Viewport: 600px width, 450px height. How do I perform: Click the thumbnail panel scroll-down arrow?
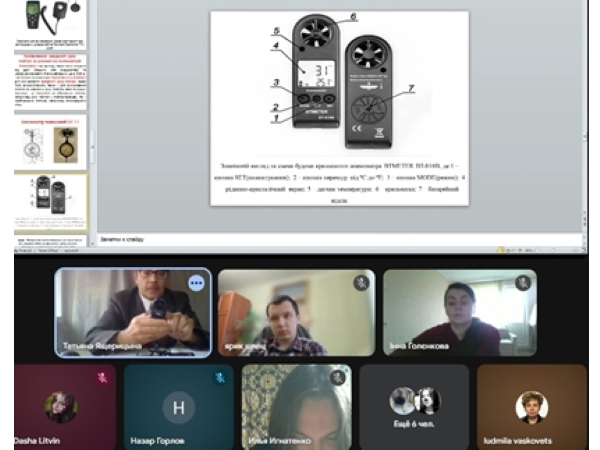pos(92,243)
